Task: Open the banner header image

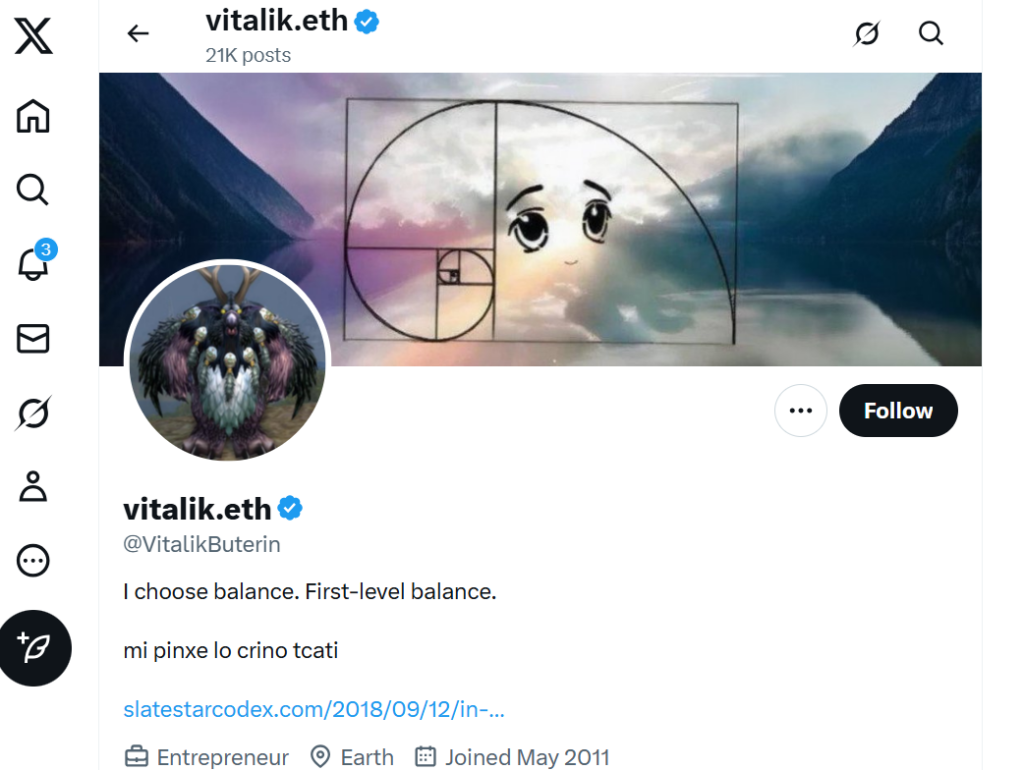Action: click(x=540, y=219)
